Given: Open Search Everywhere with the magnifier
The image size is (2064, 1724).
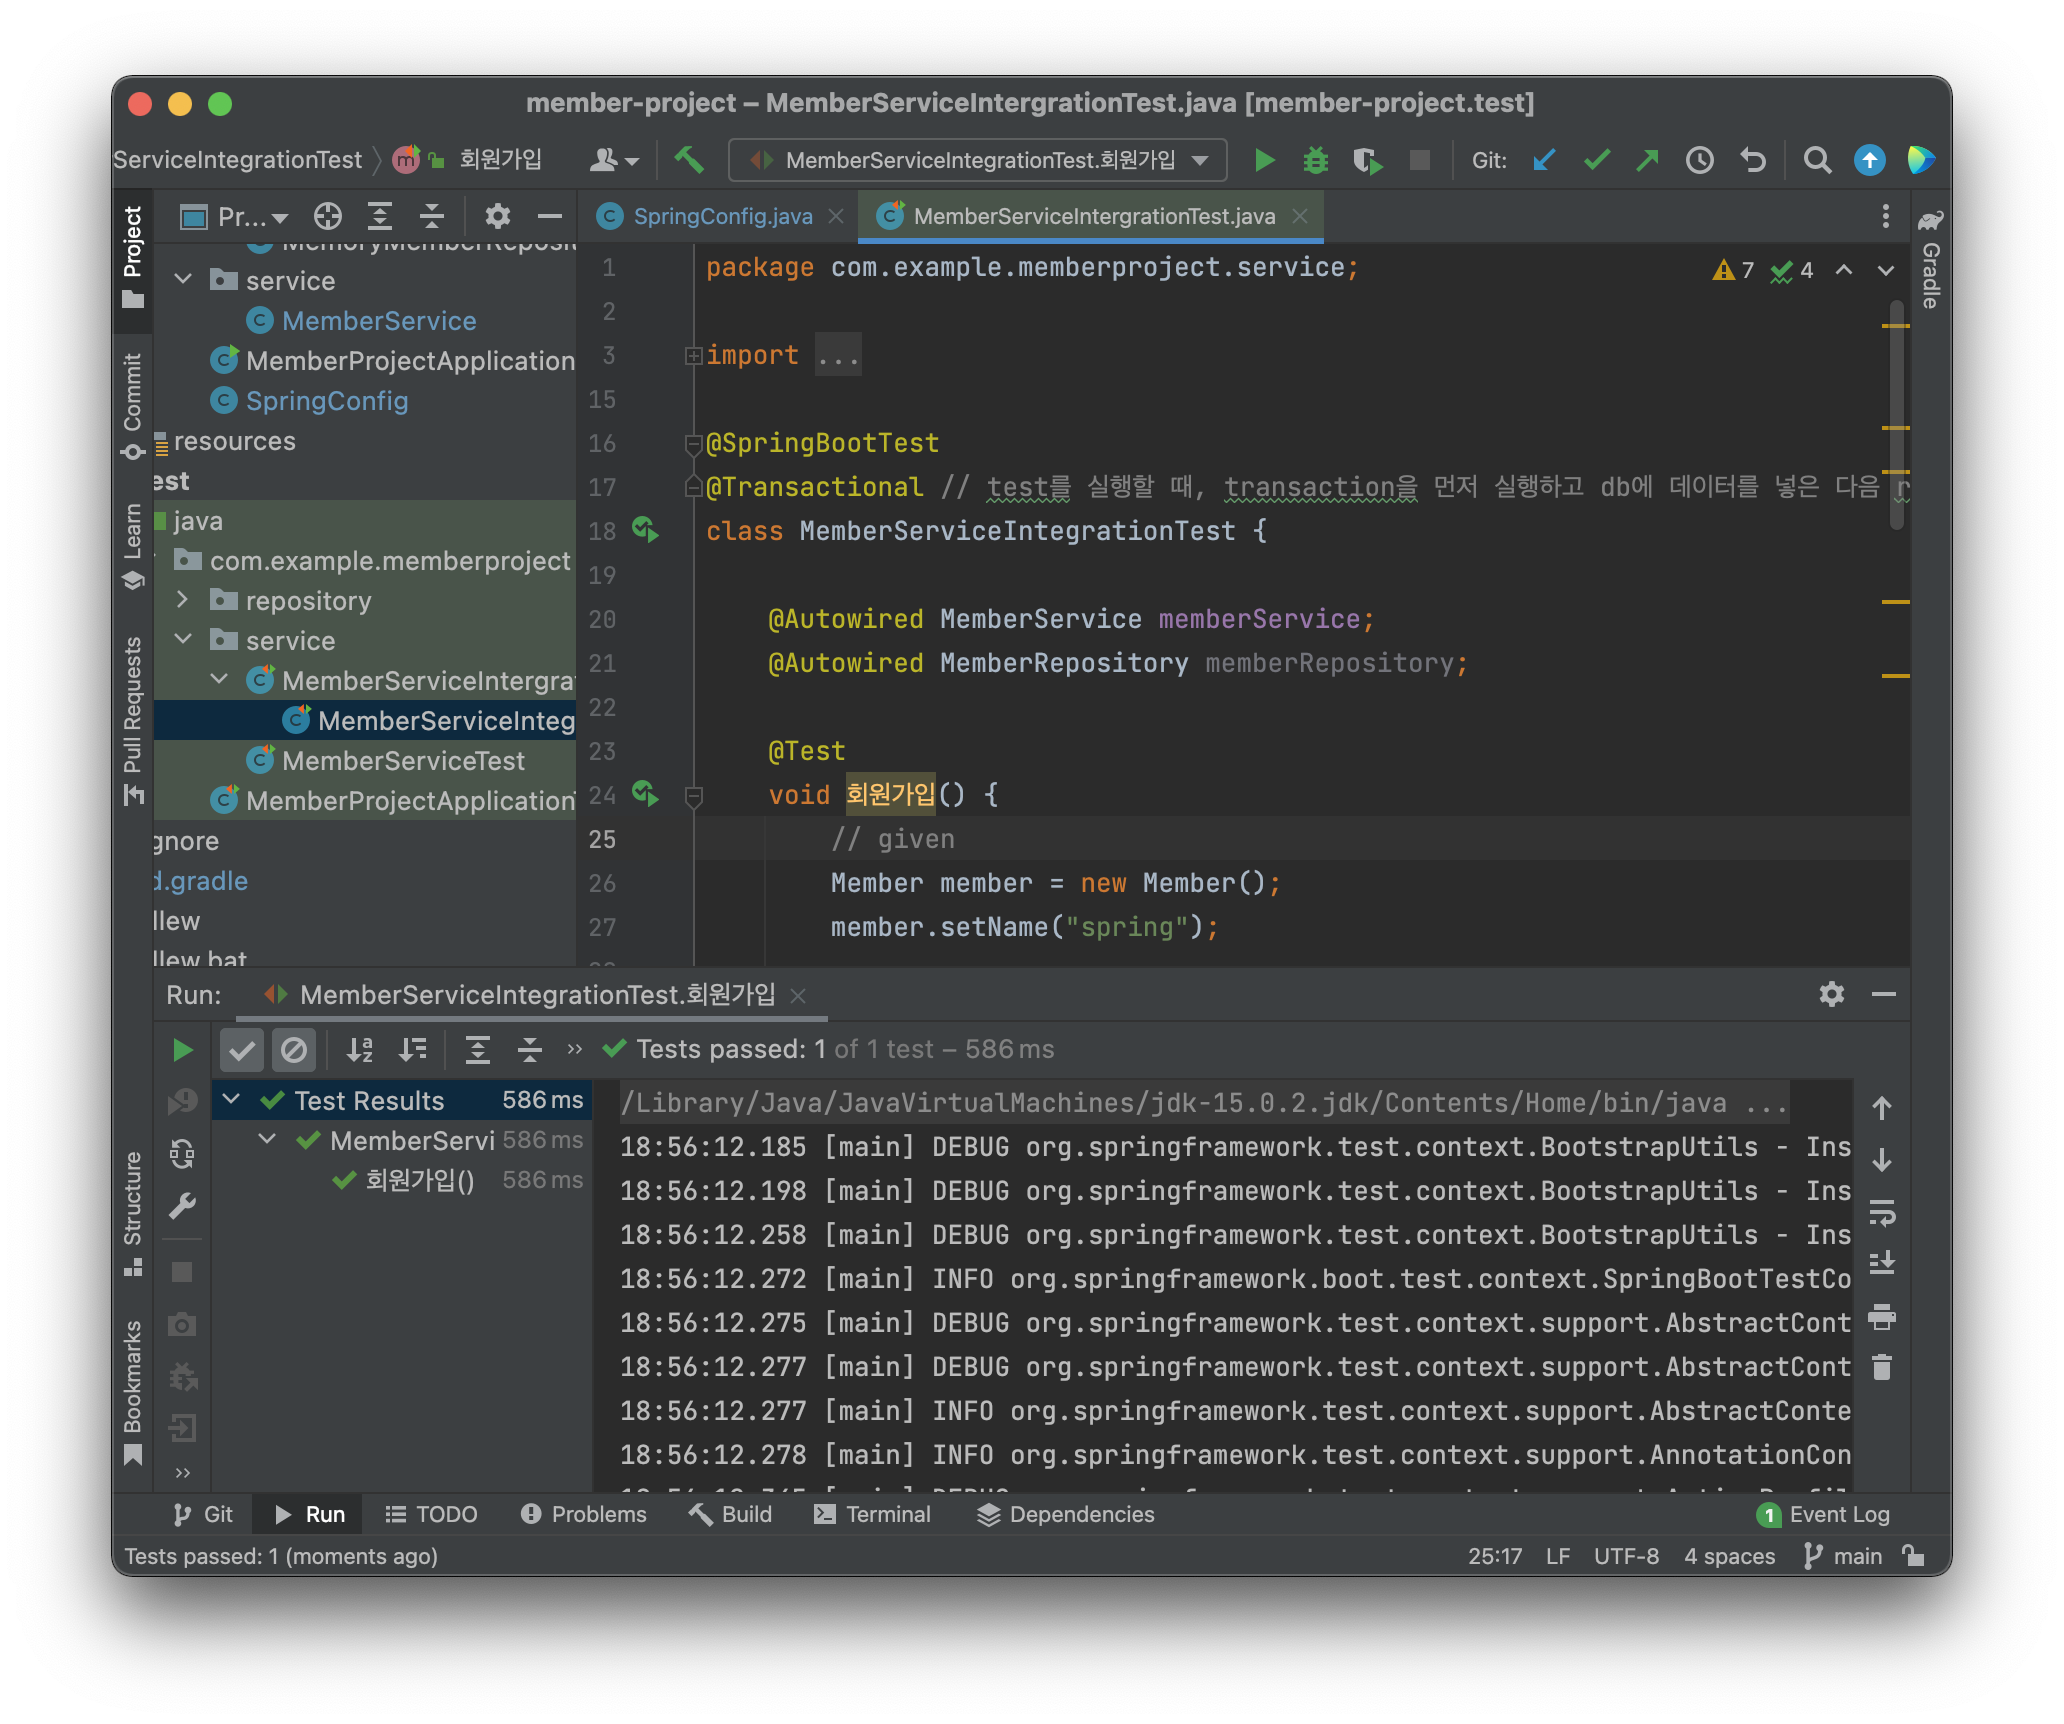Looking at the screenshot, I should (x=1818, y=160).
